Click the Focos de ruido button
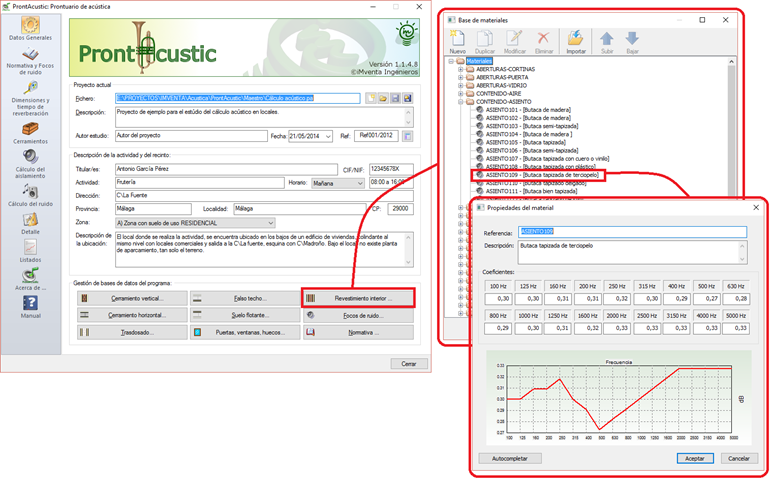The image size is (774, 487). tap(358, 315)
